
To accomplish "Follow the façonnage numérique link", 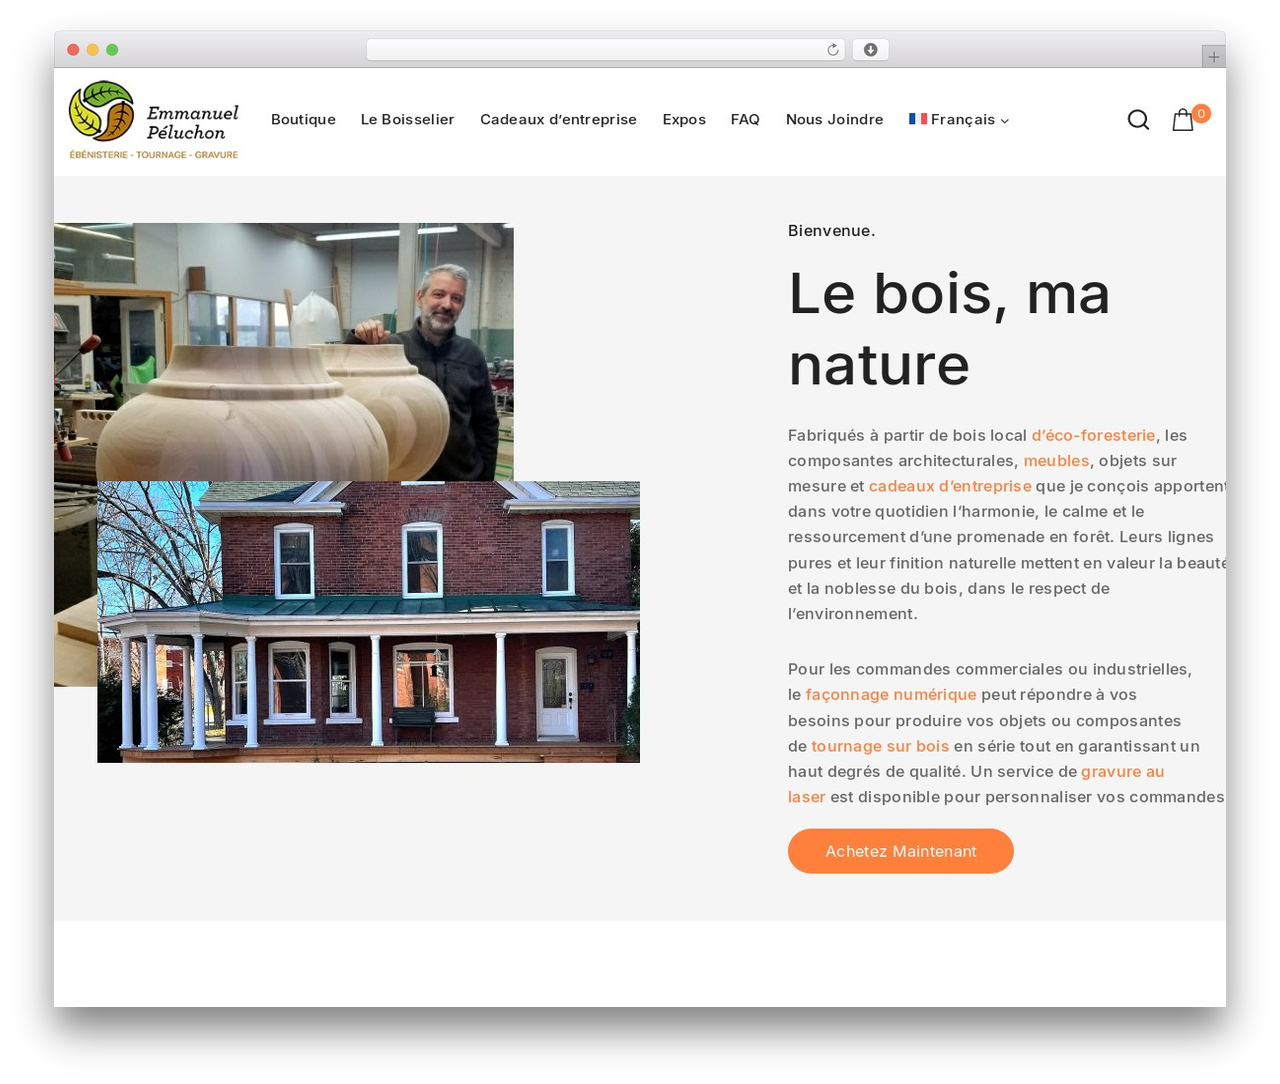I will tap(891, 695).
